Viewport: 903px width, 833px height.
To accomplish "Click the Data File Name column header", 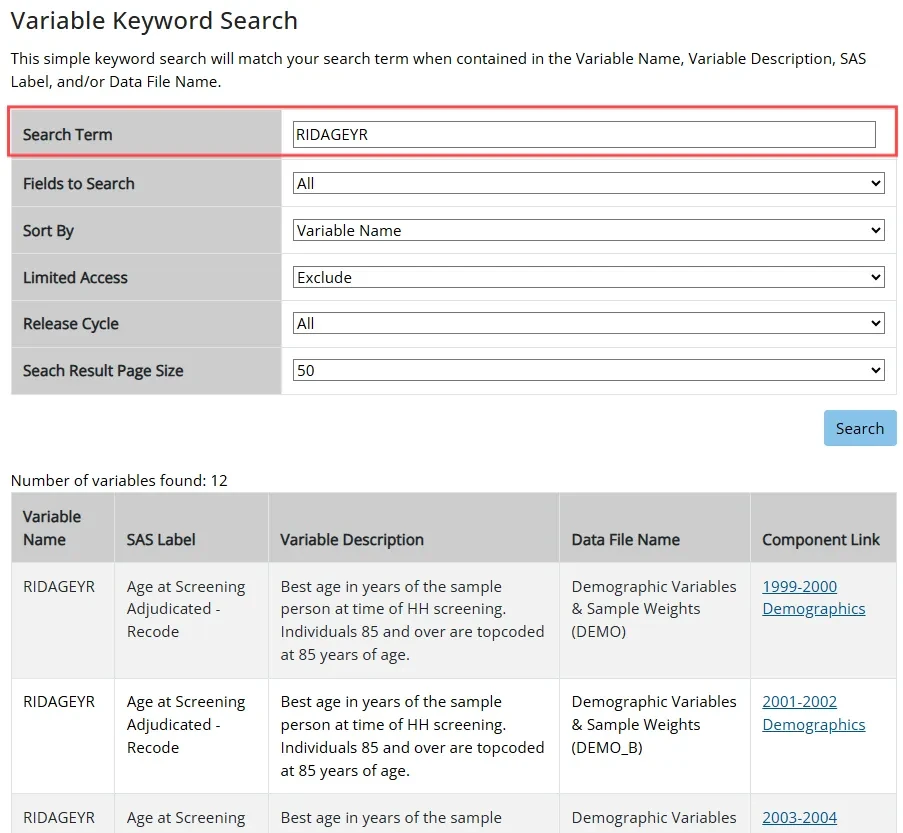I will point(625,539).
